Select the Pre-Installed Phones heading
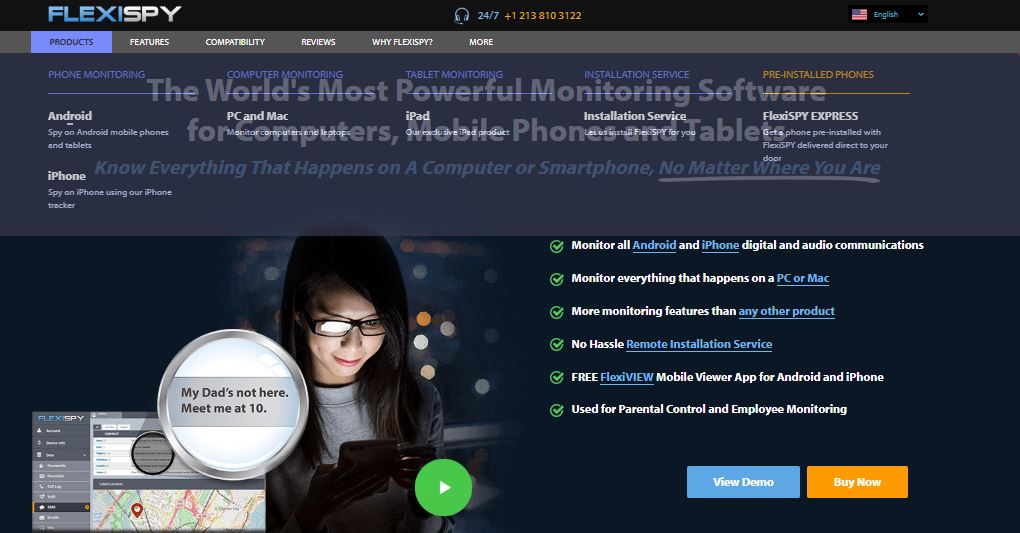 pos(818,74)
